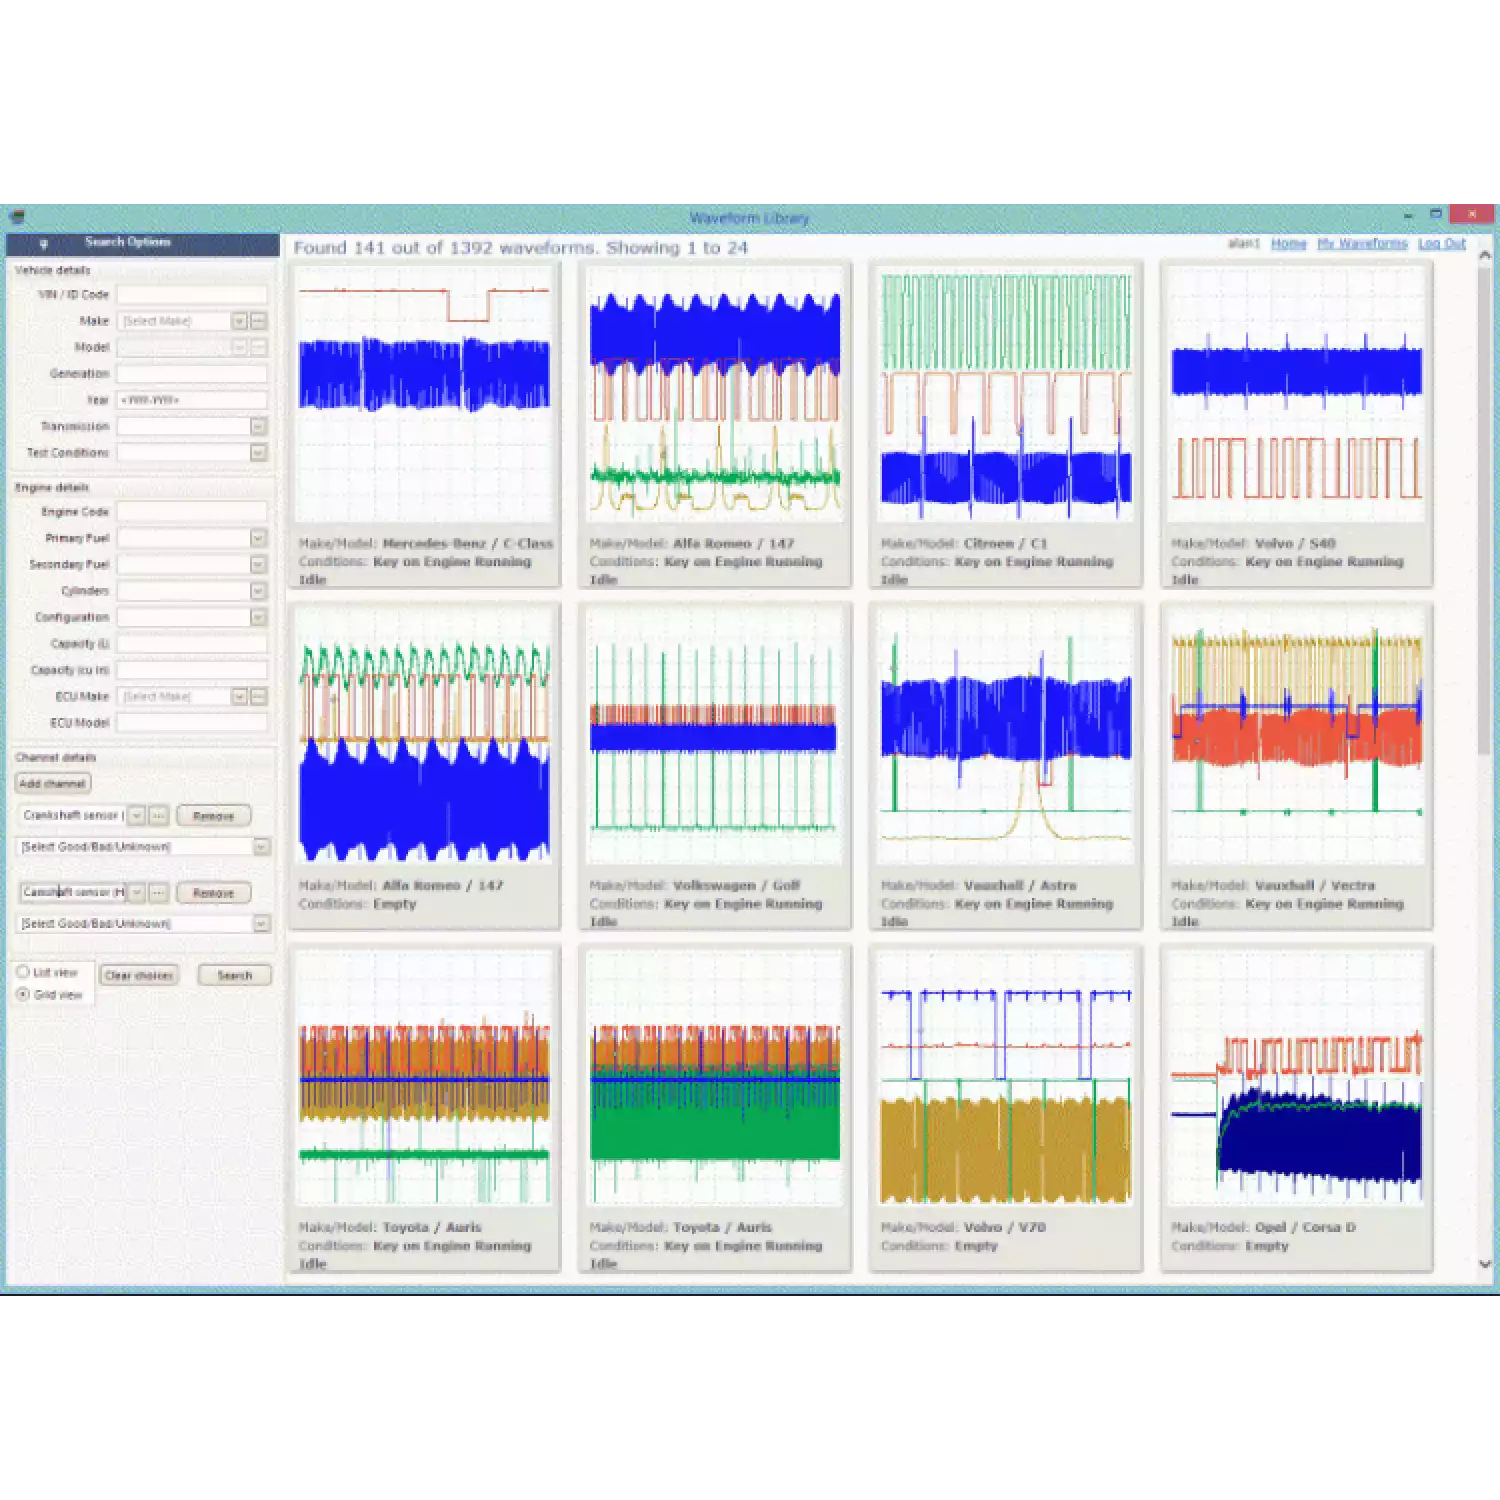Click the pin icon in Search Options header
The width and height of the screenshot is (1500, 1500).
click(x=43, y=243)
